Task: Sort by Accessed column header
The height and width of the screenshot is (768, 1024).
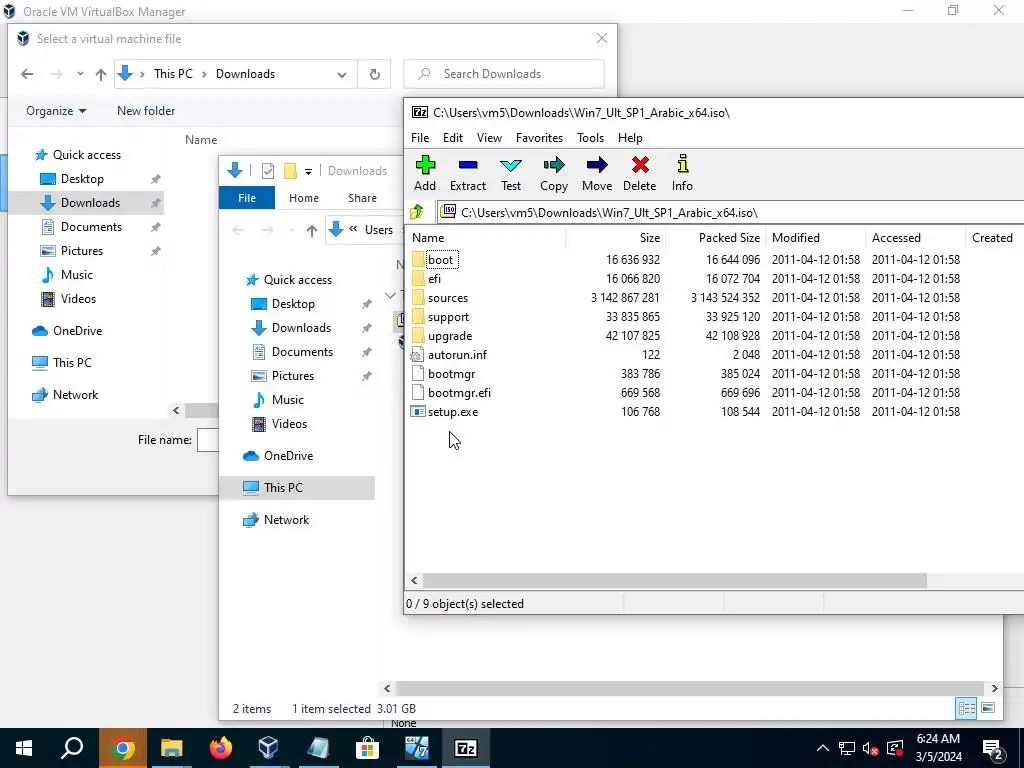Action: tap(916, 238)
